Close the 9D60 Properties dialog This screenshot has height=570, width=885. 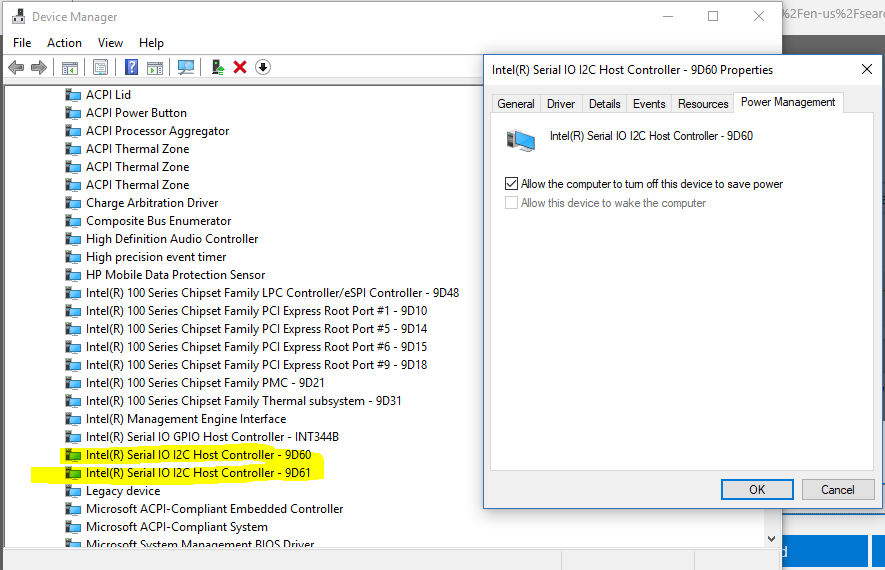867,69
